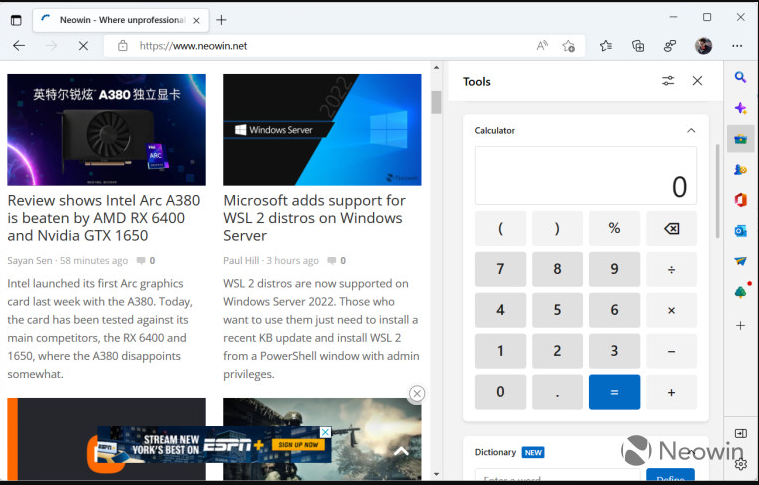The image size is (759, 485).
Task: Open the tab actions menu
Action: pyautogui.click(x=16, y=20)
